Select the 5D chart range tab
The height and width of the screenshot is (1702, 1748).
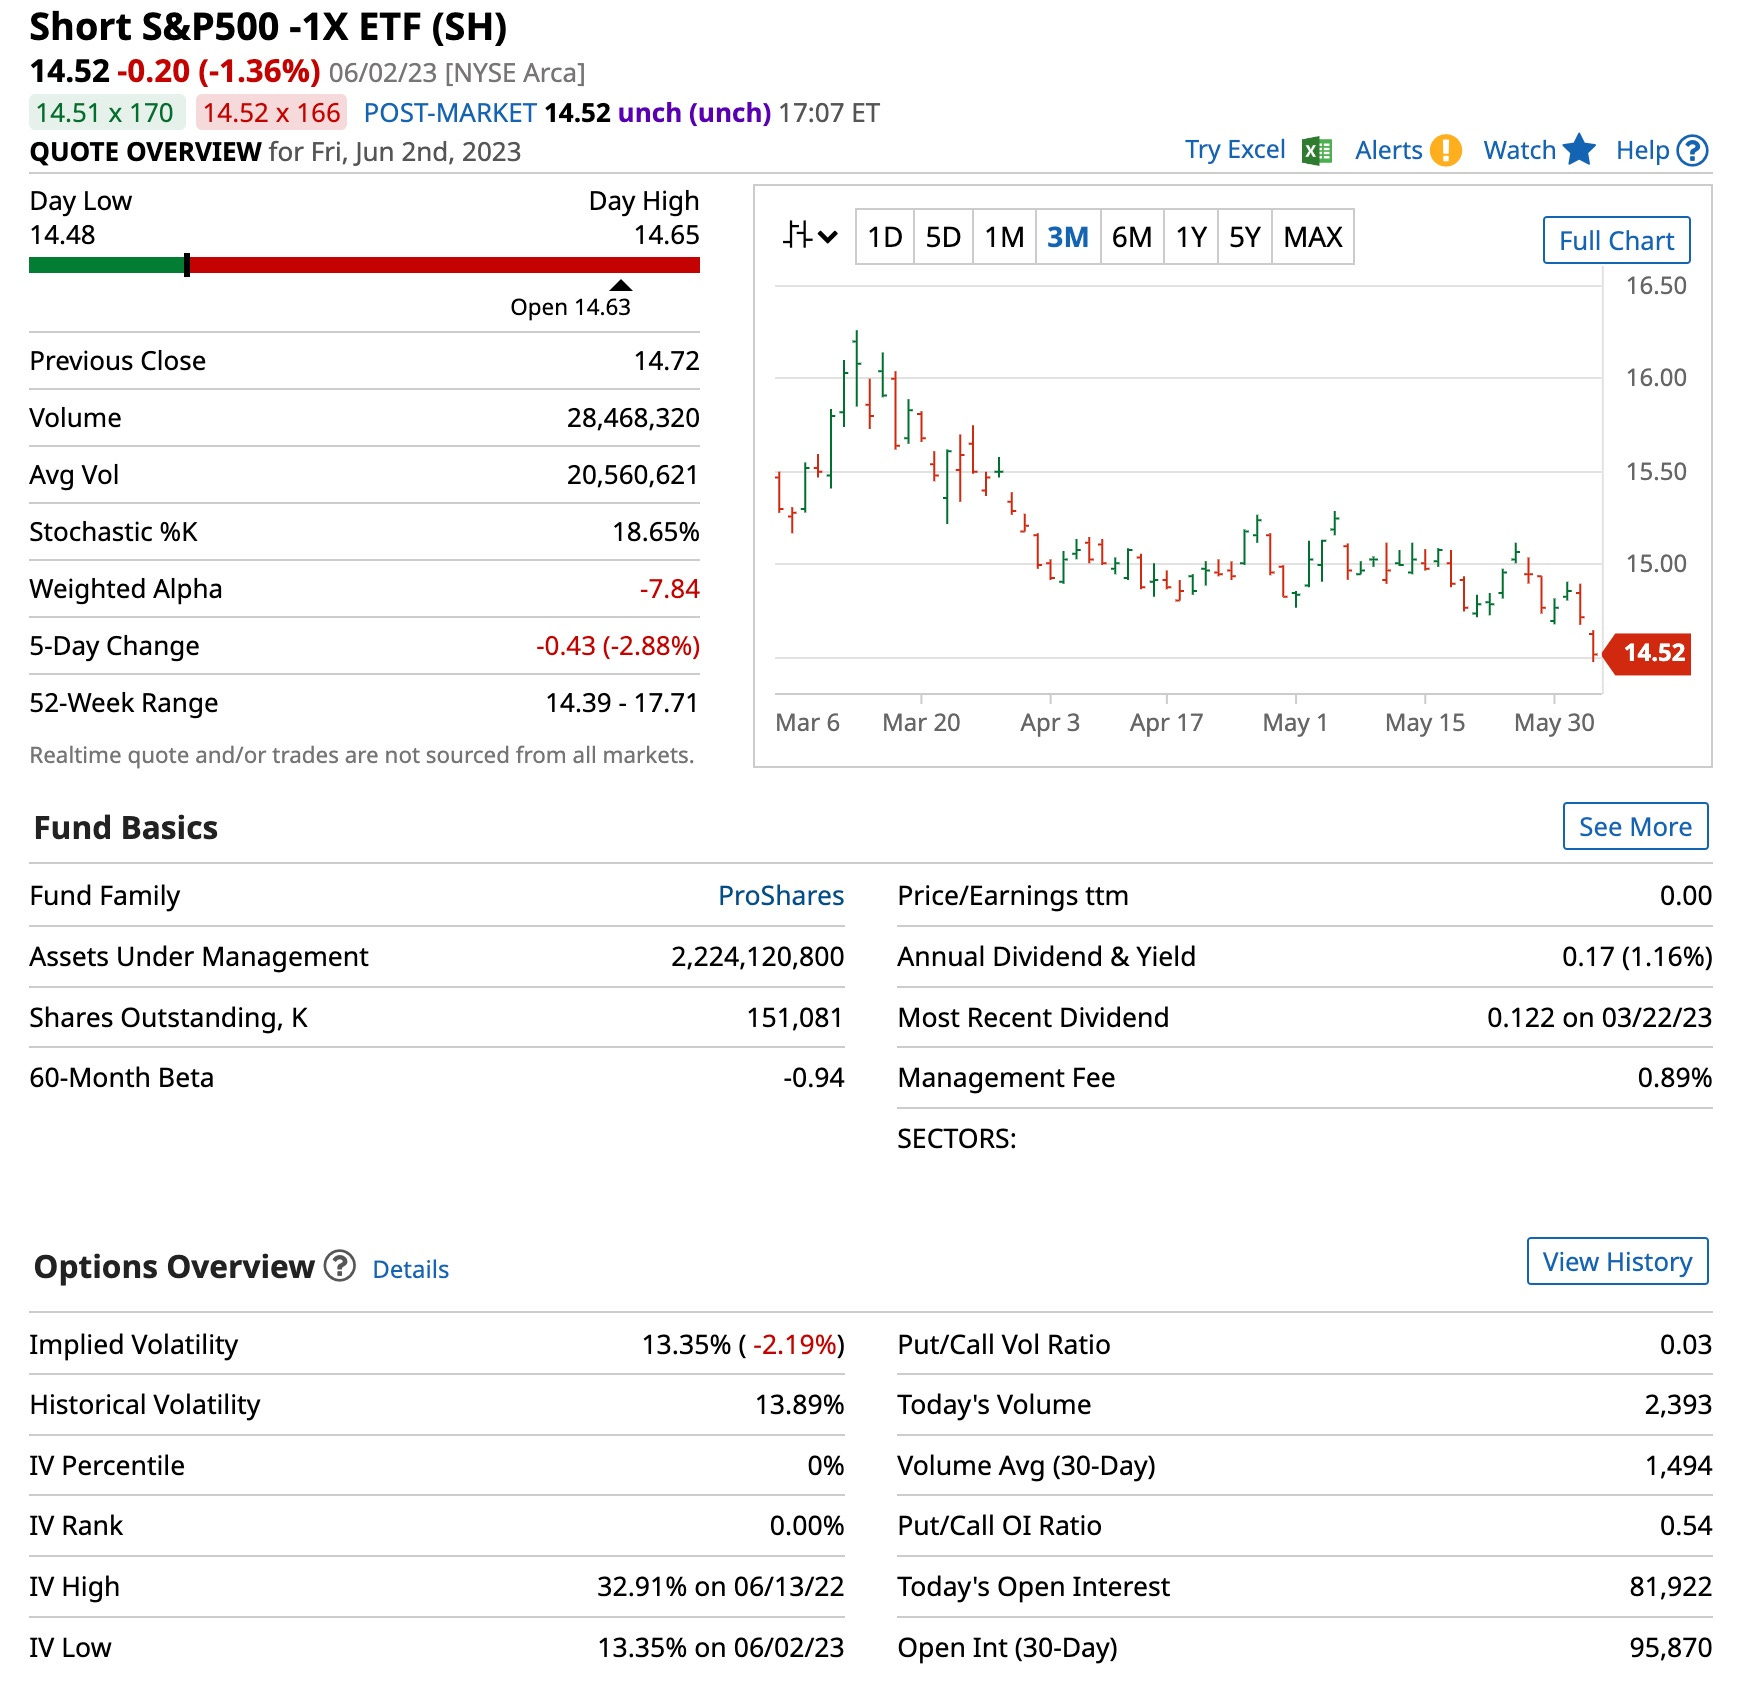coord(943,237)
